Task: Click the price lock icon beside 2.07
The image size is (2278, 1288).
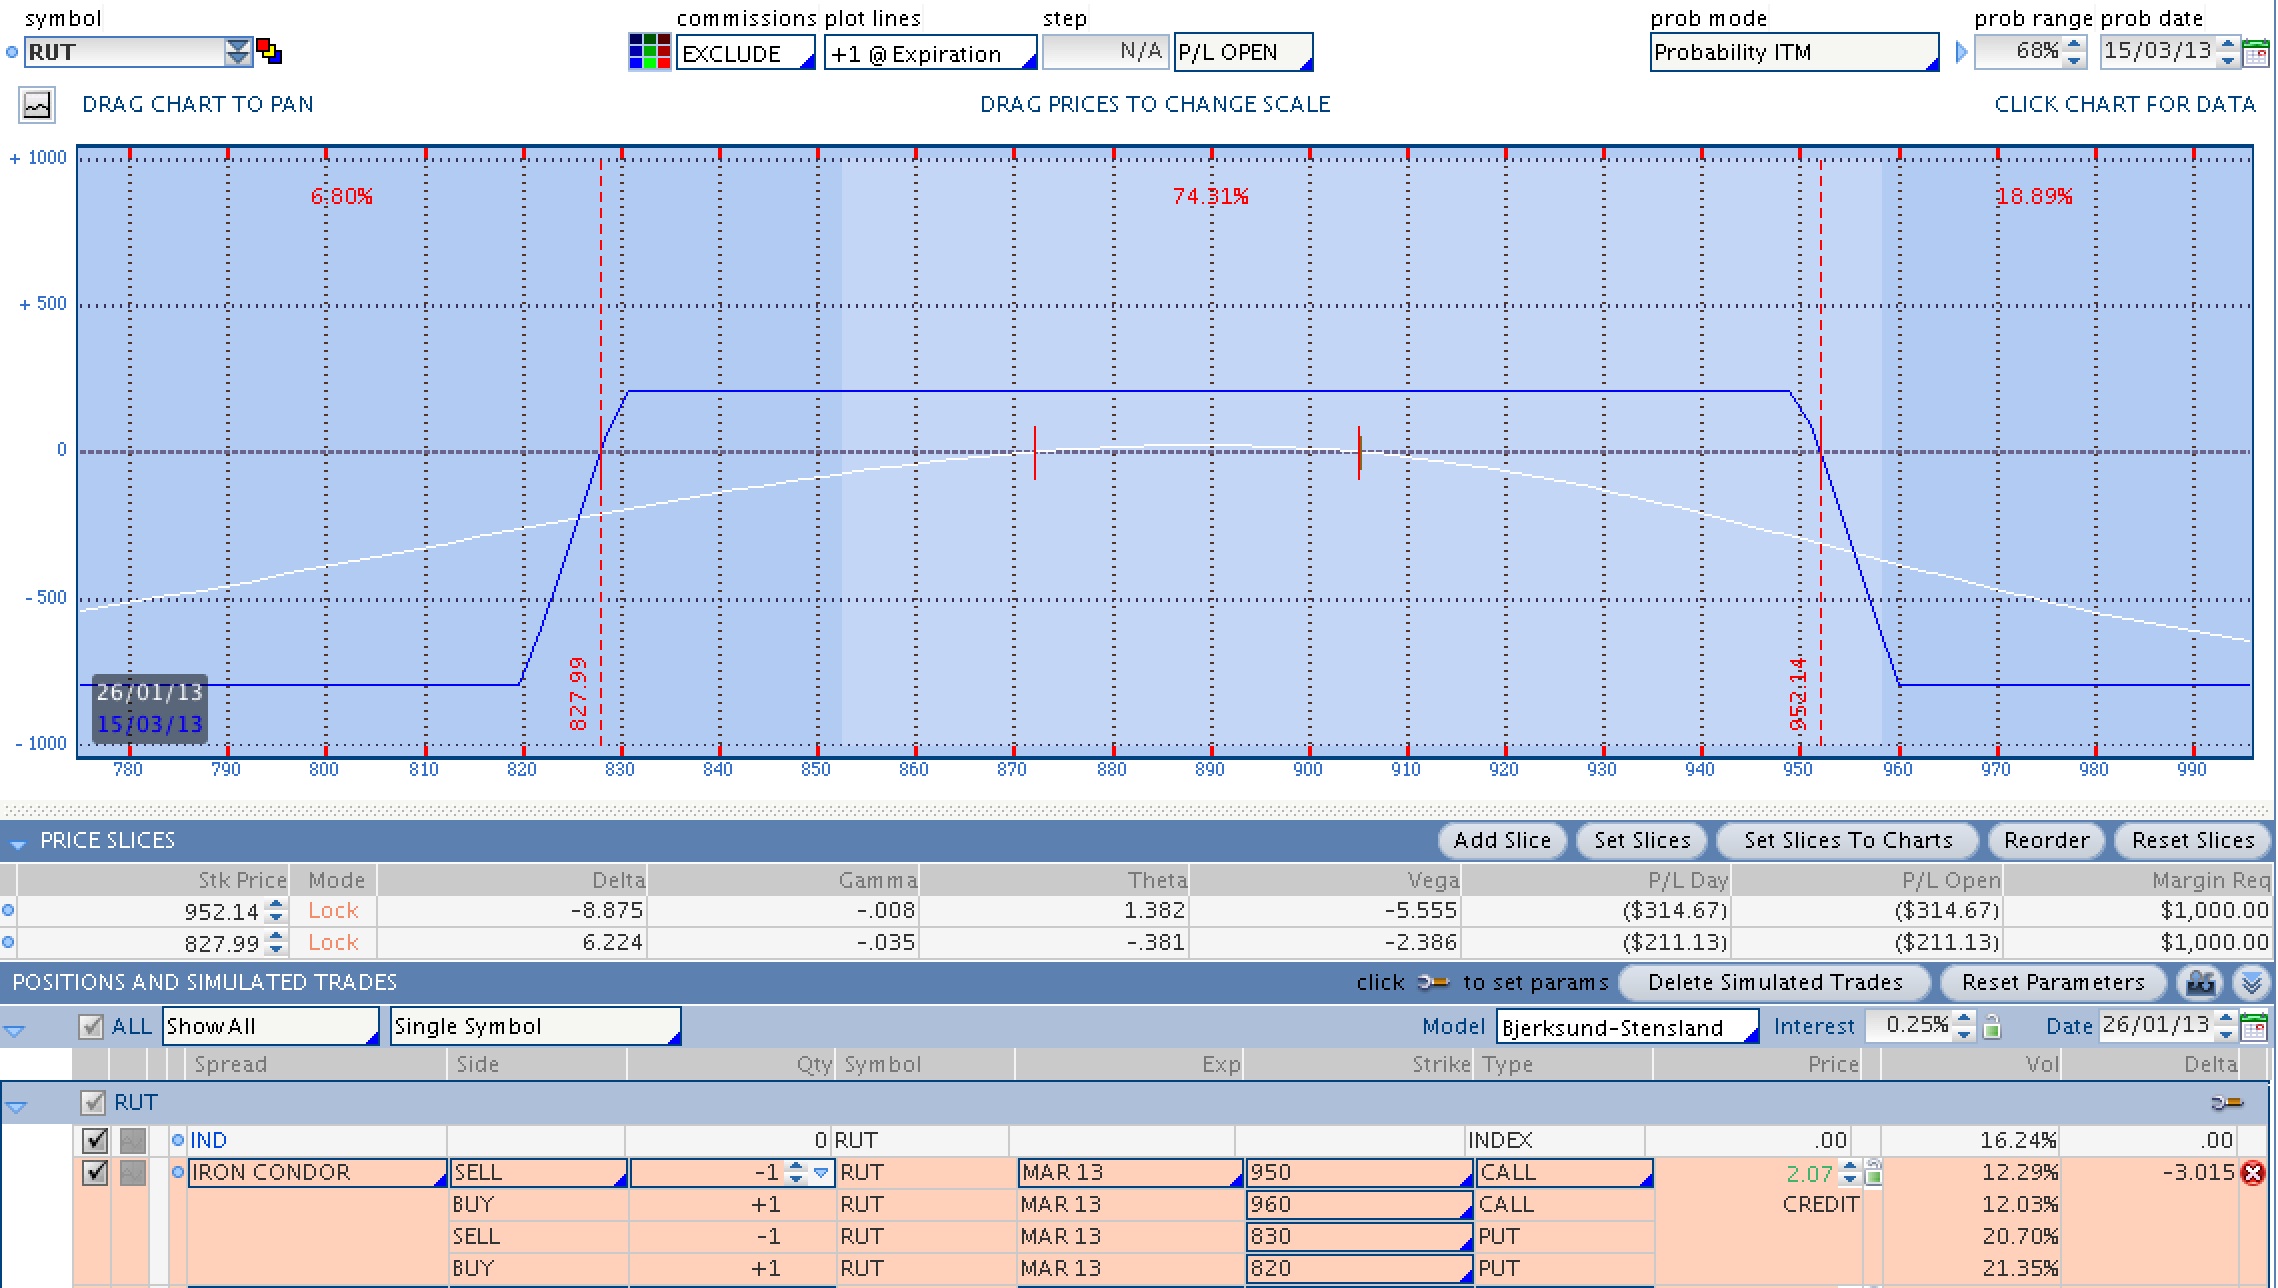Action: (x=1874, y=1173)
